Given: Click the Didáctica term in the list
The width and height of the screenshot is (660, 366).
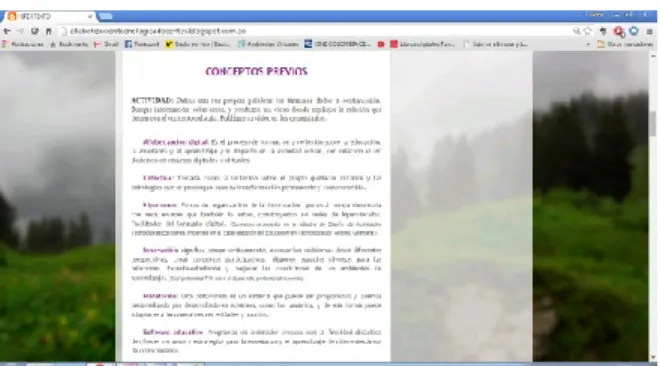Looking at the screenshot, I should coord(158,178).
